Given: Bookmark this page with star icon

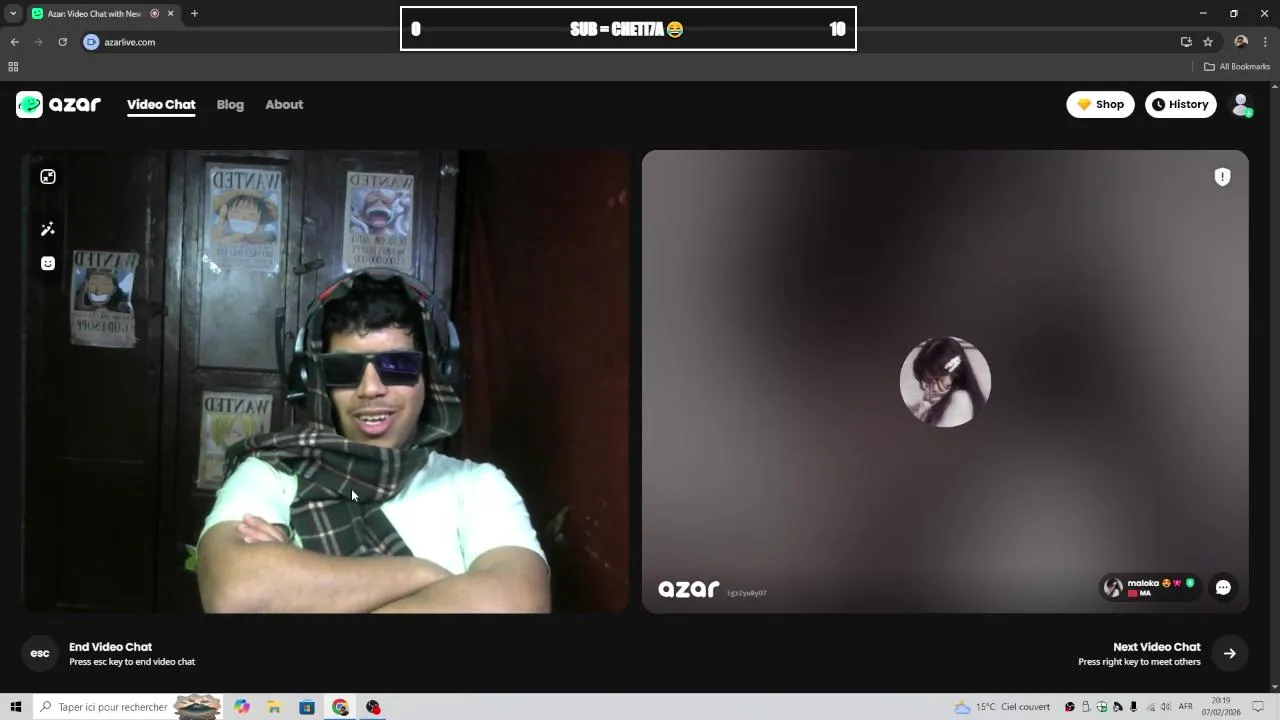Looking at the screenshot, I should pyautogui.click(x=1208, y=42).
